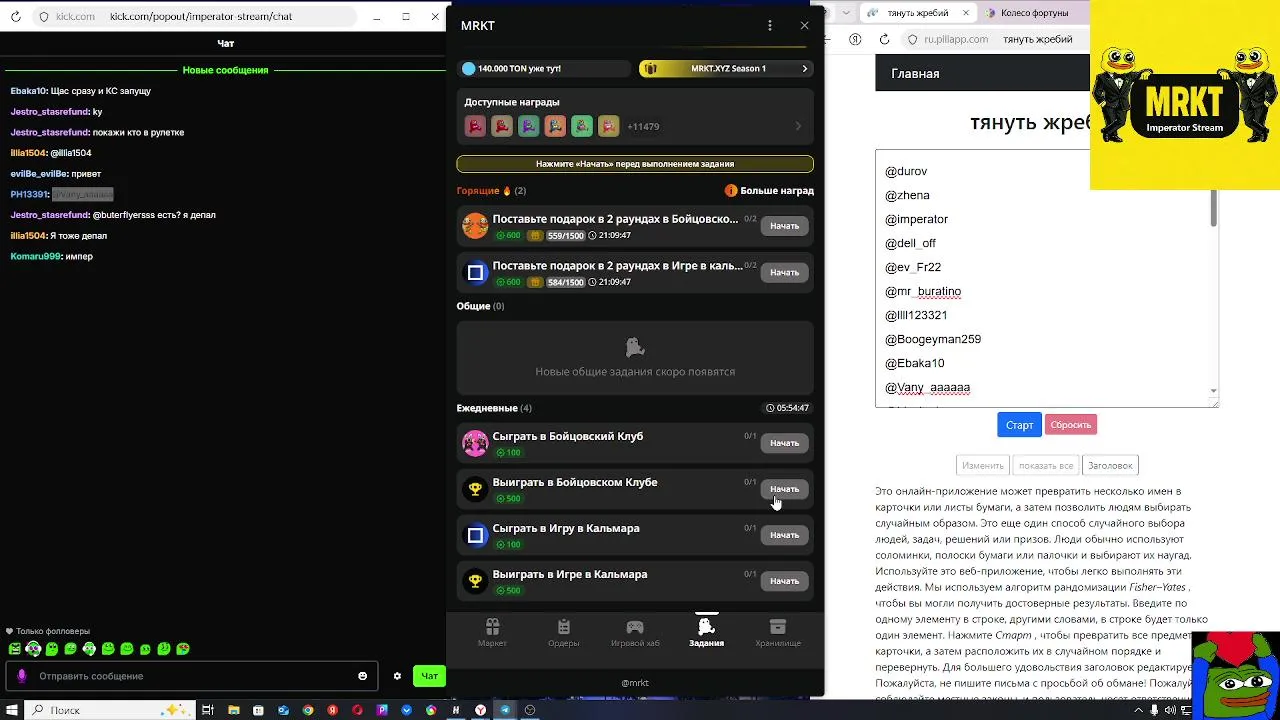Open MRKT three-dot options menu
Viewport: 1280px width, 720px height.
tap(769, 26)
